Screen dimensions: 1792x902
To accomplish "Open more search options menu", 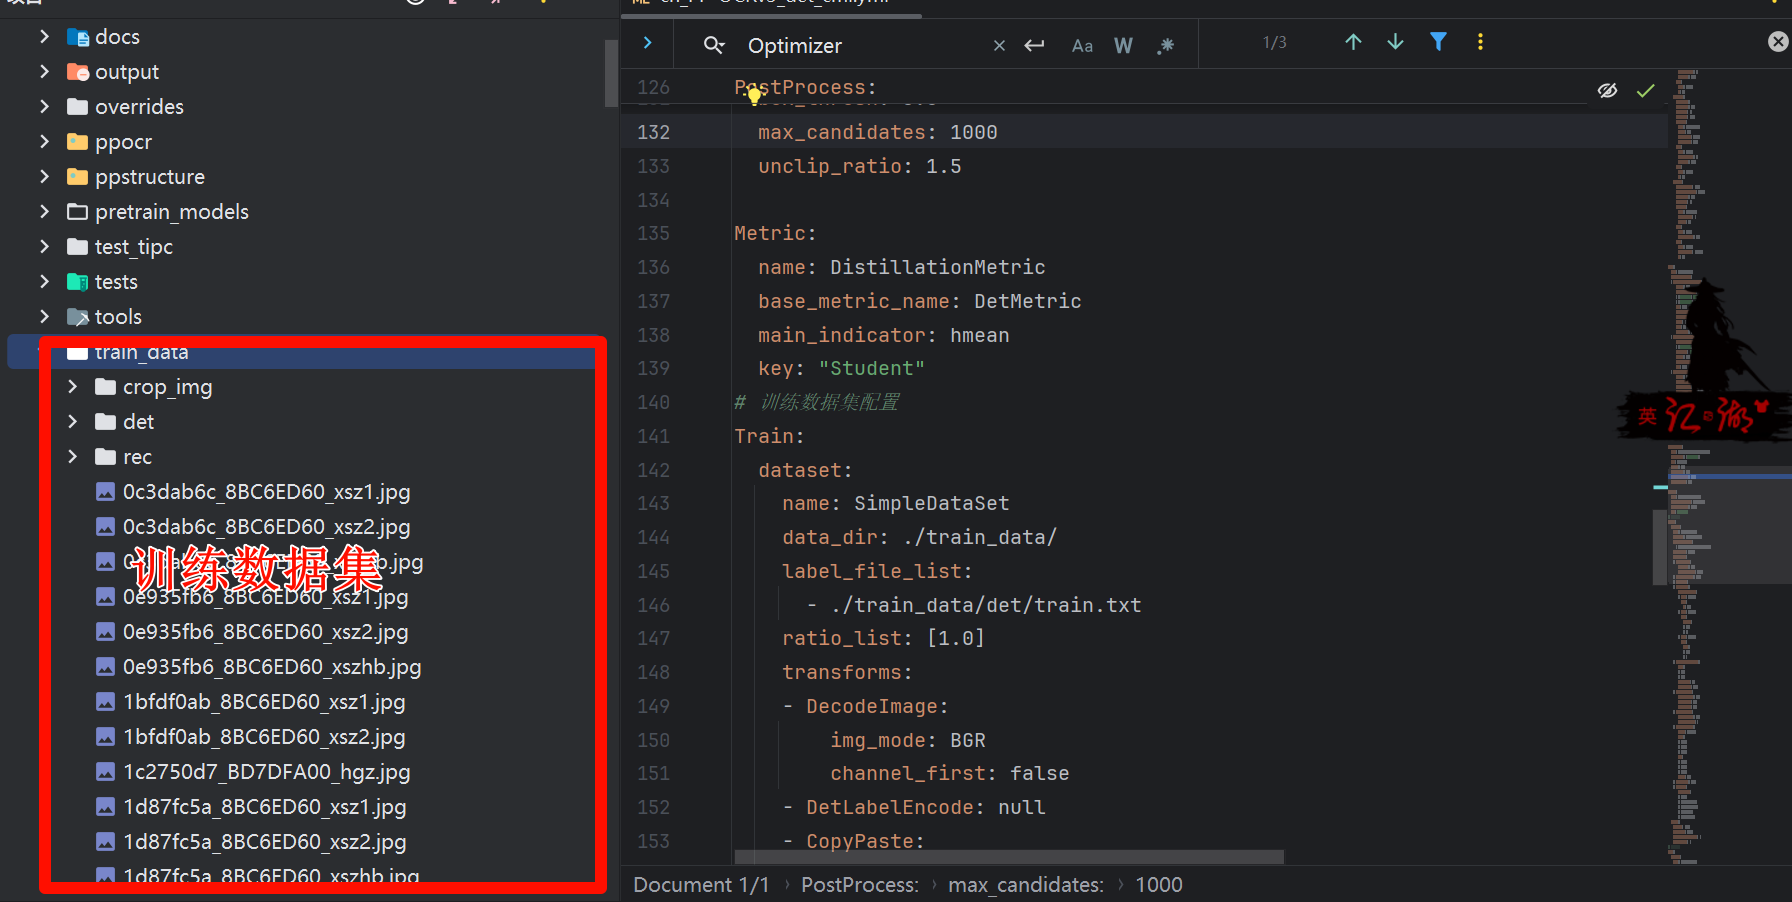I will point(1480,42).
